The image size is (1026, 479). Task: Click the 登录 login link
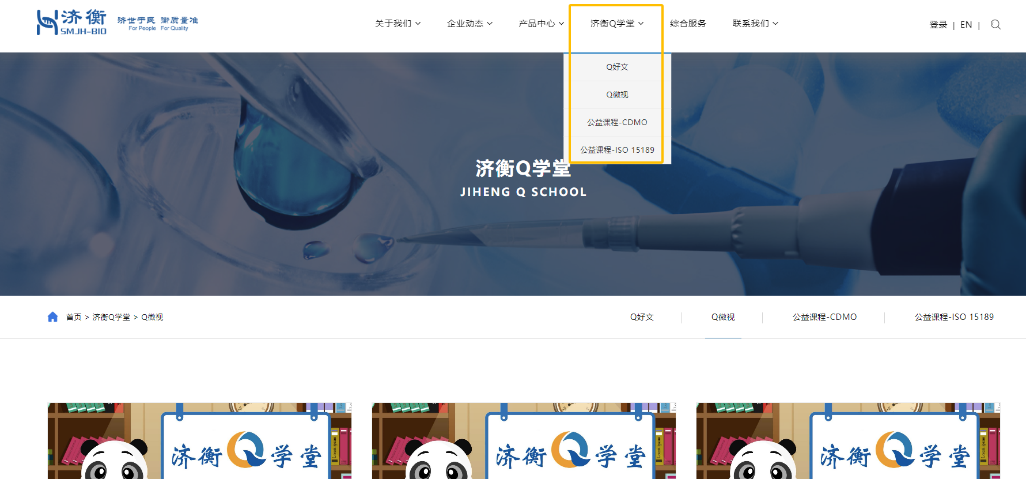tap(938, 25)
